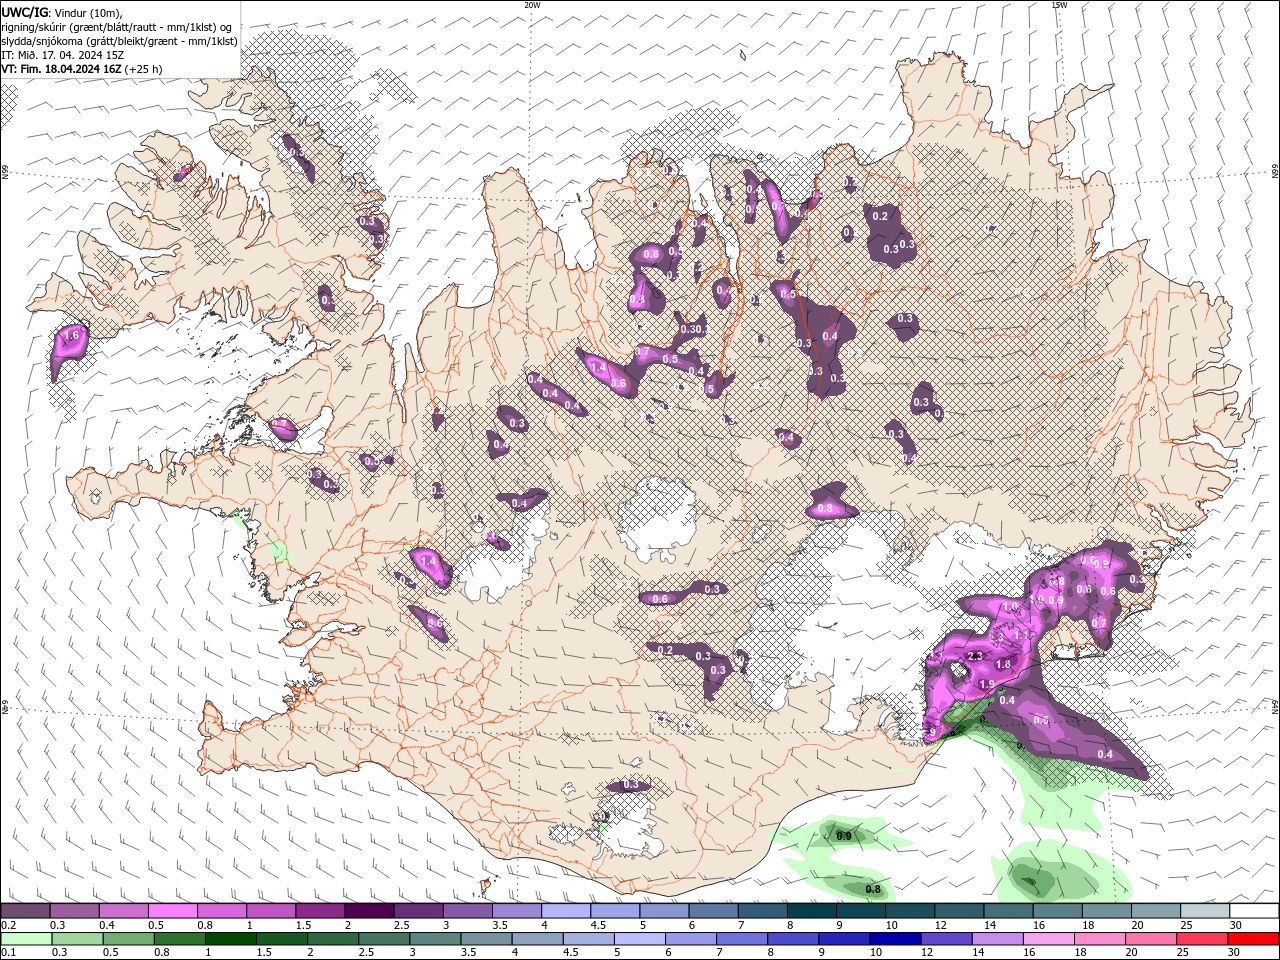Click the 0.9 value in green offshore rain
This screenshot has width=1280, height=960.
844,836
